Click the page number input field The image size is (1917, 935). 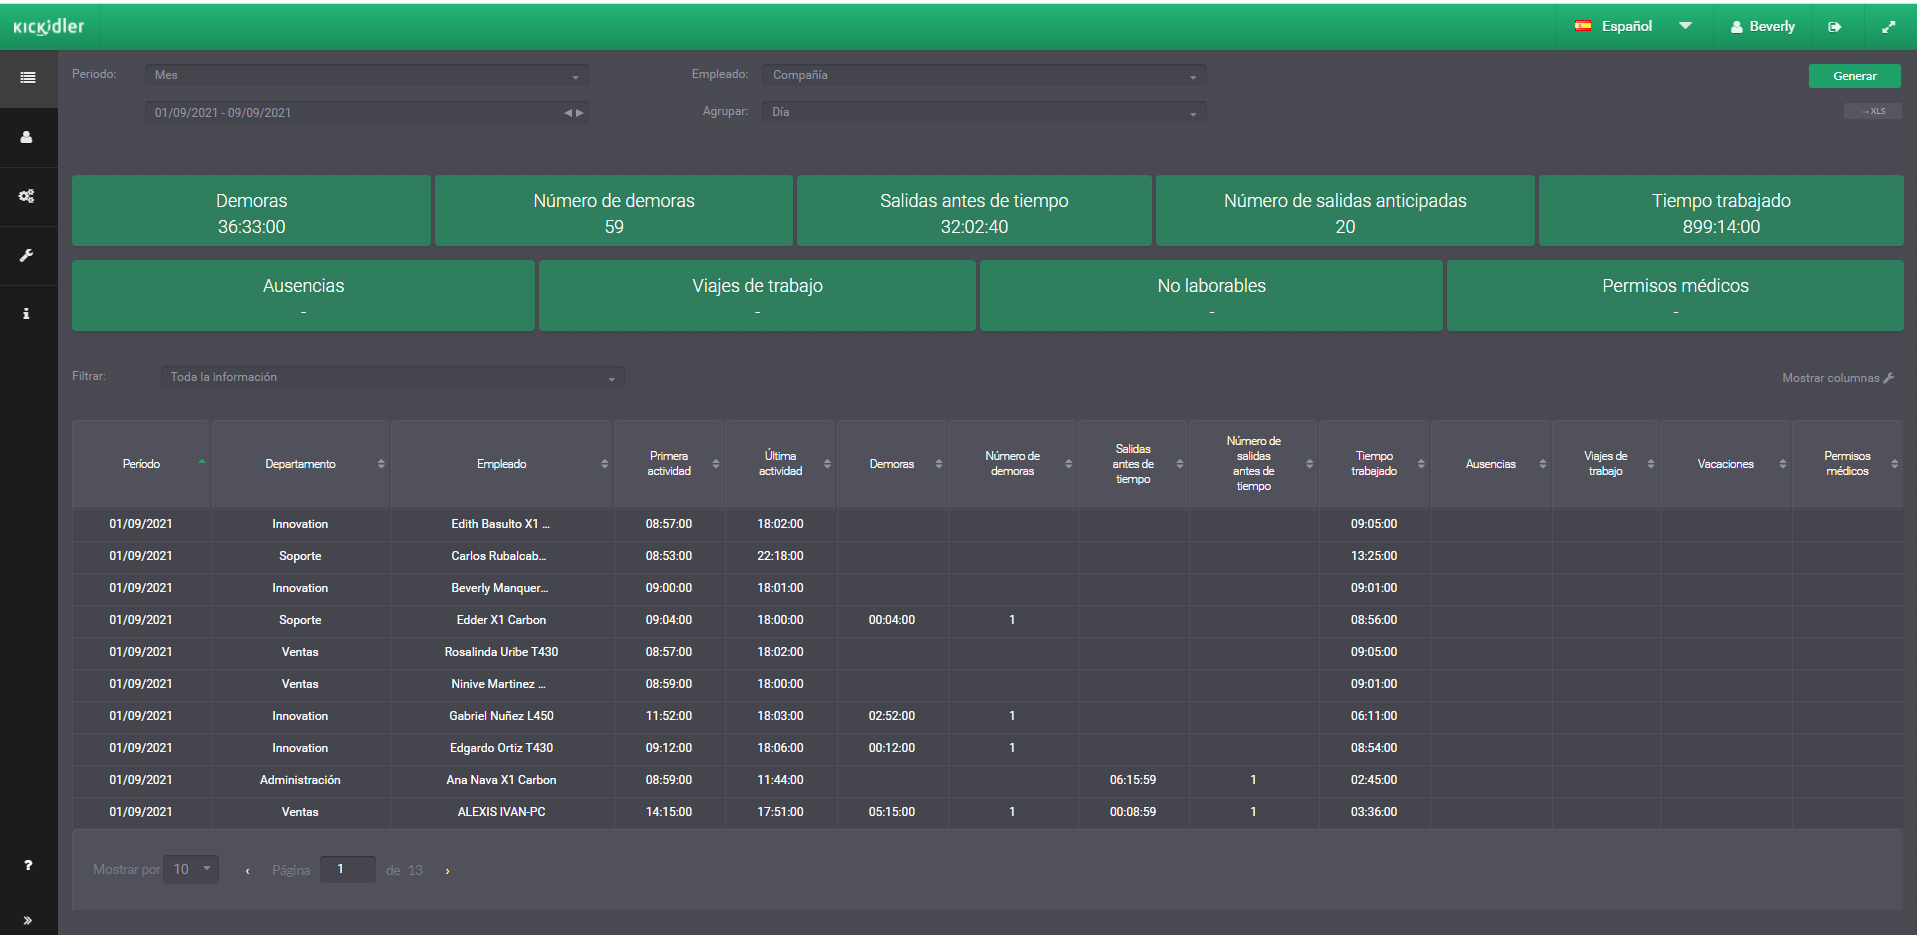click(347, 869)
